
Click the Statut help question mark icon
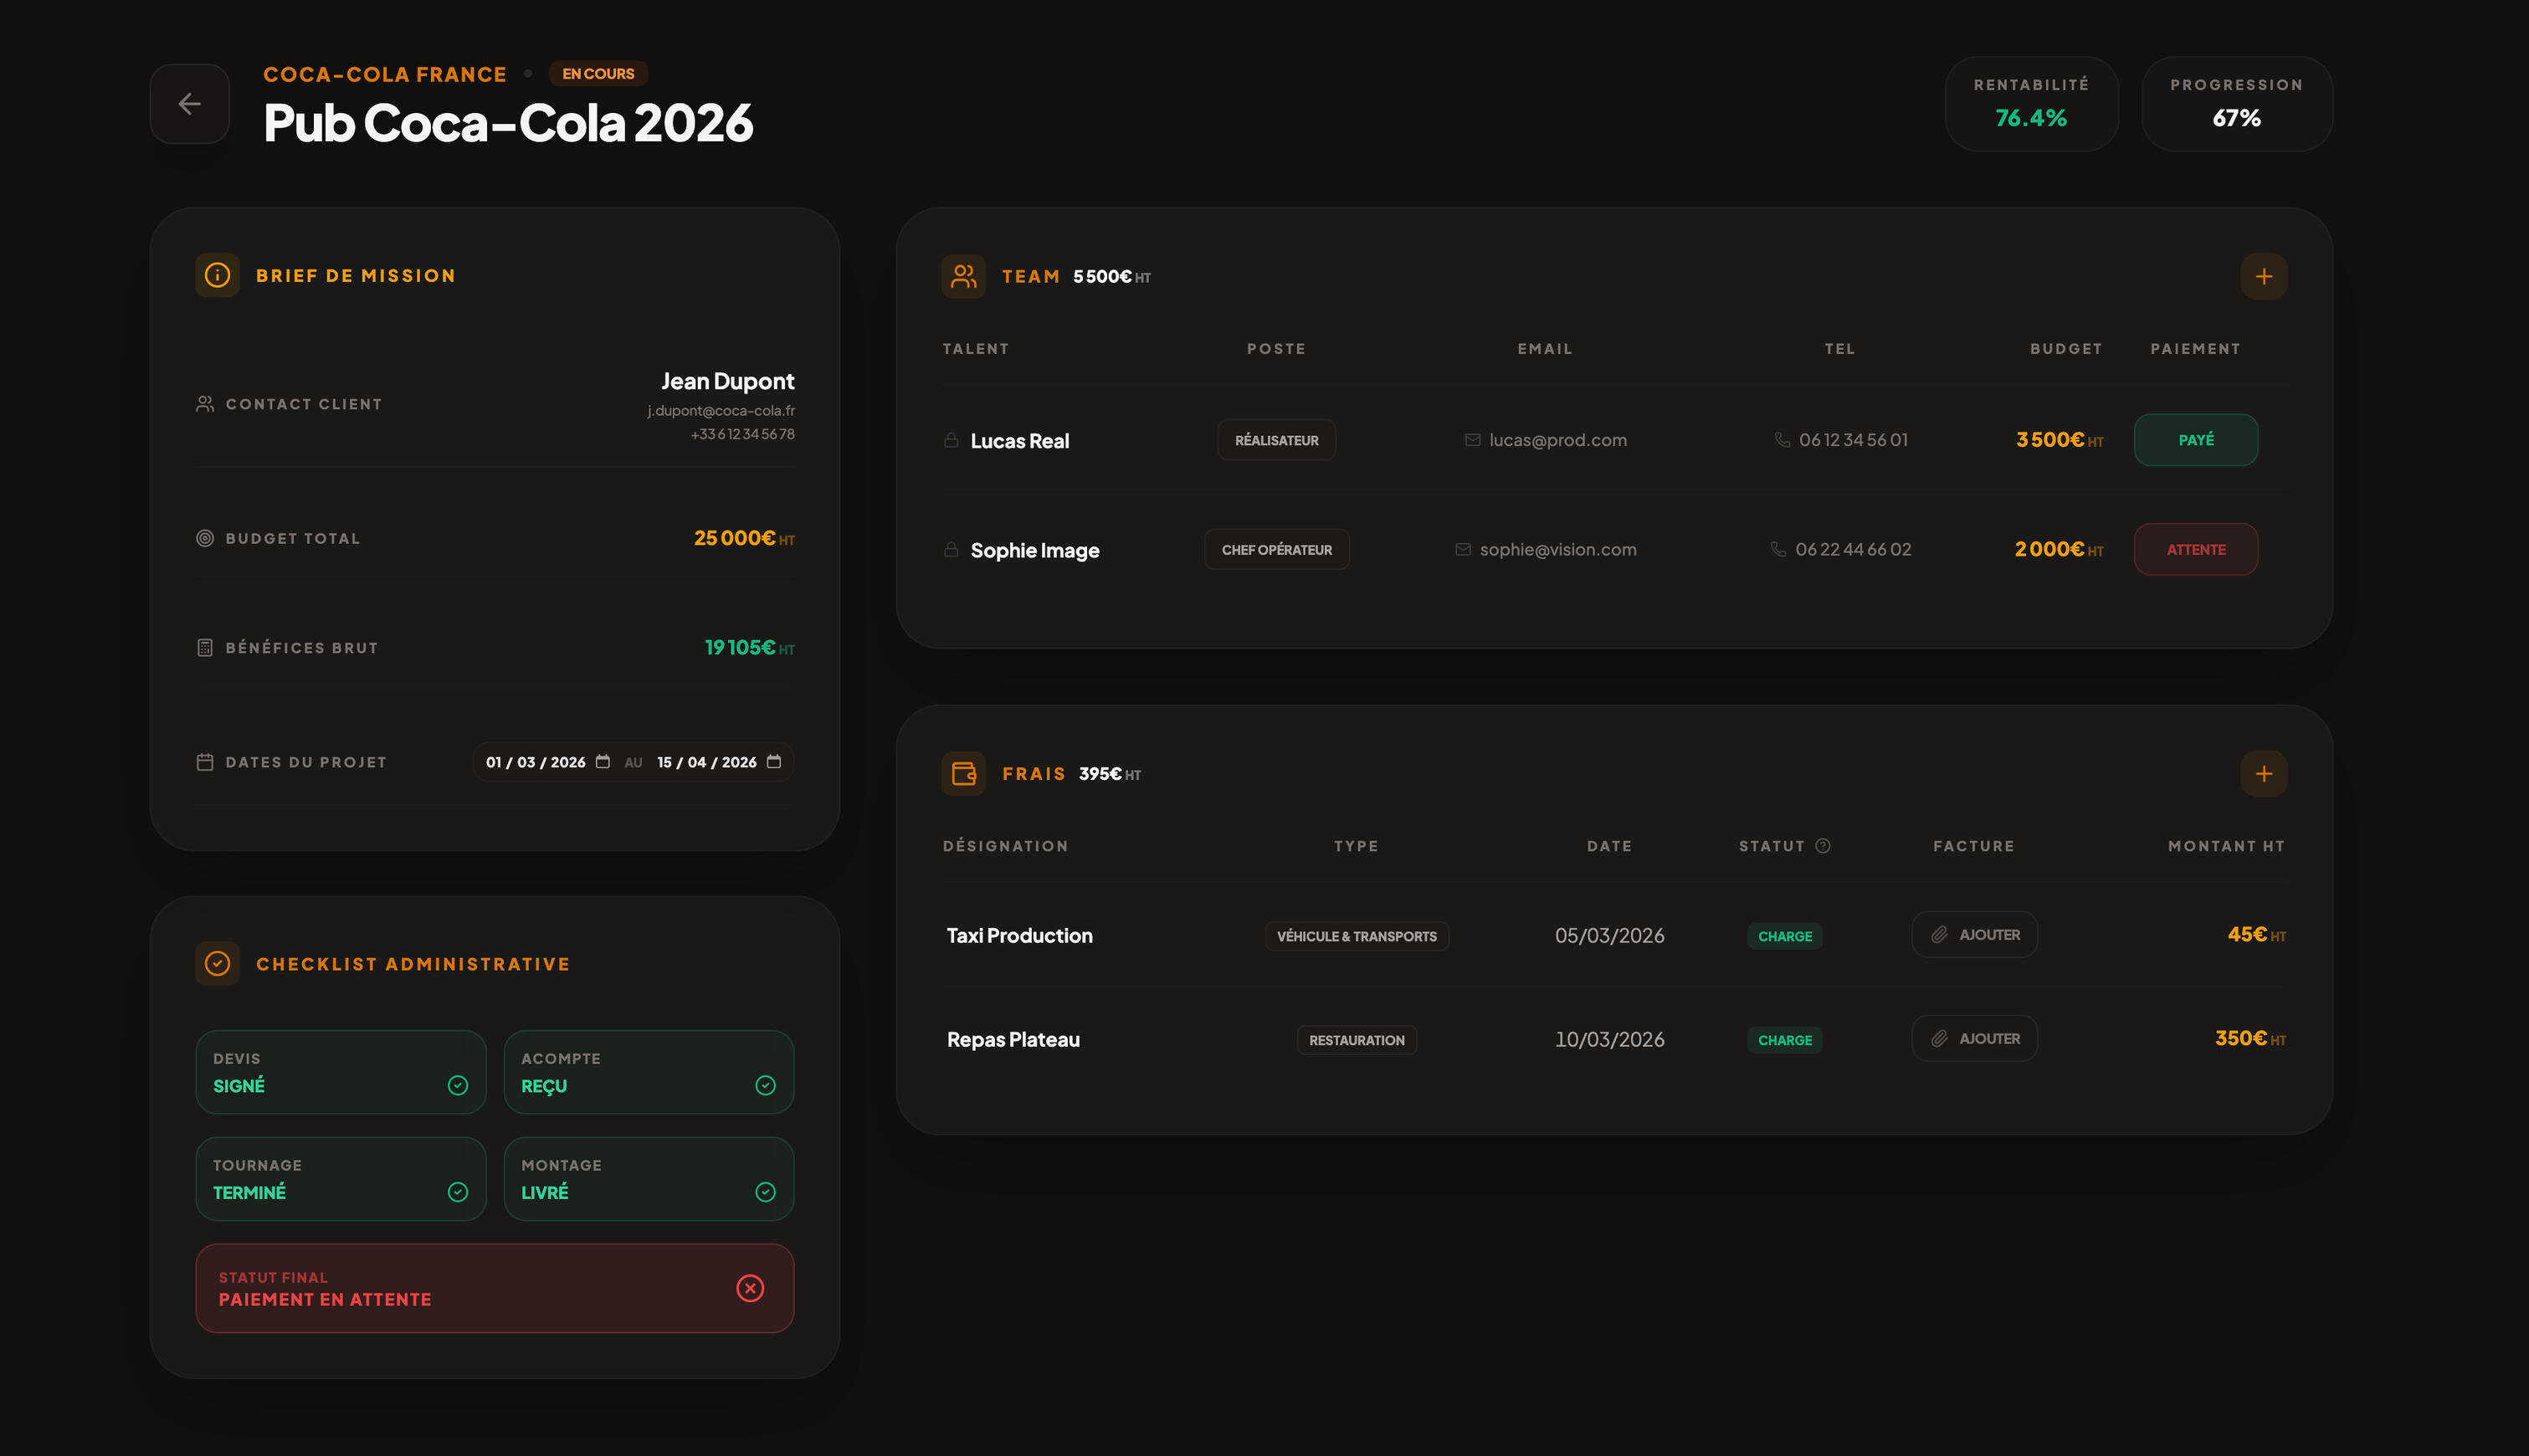1823,846
